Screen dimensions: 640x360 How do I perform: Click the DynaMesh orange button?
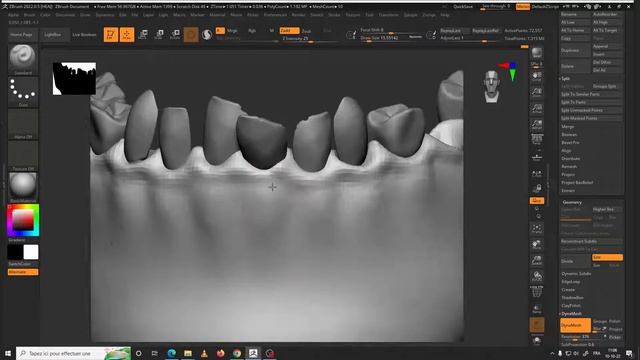(x=575, y=325)
